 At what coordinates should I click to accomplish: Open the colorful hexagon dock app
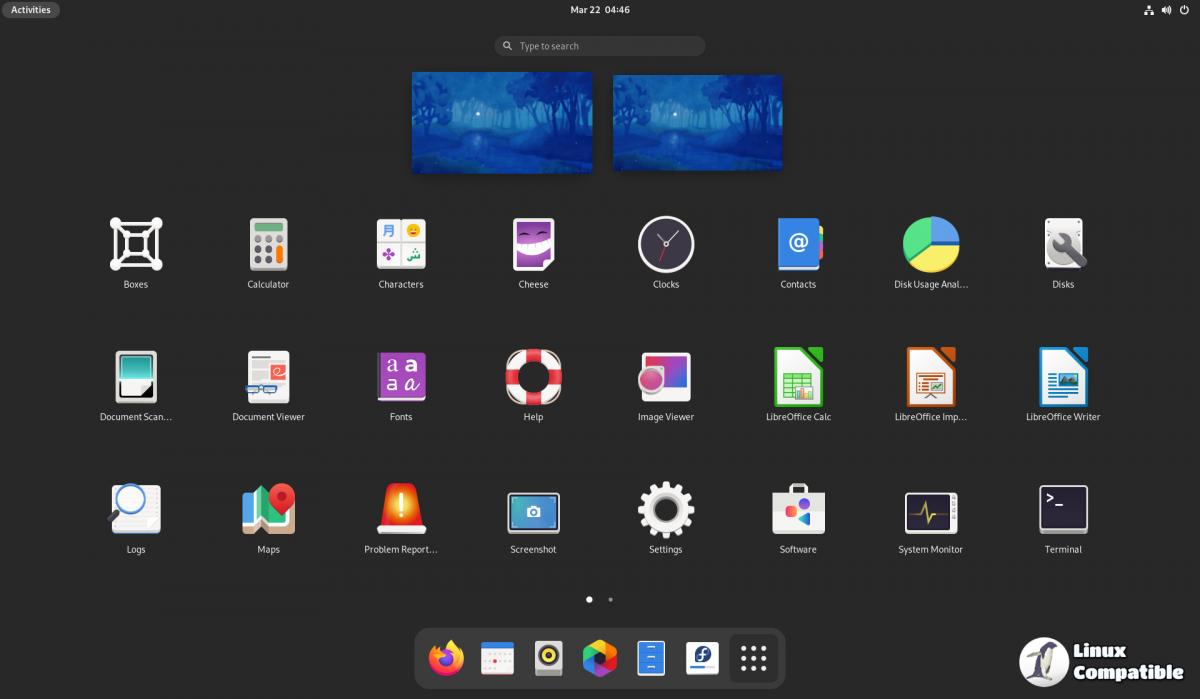coord(600,658)
